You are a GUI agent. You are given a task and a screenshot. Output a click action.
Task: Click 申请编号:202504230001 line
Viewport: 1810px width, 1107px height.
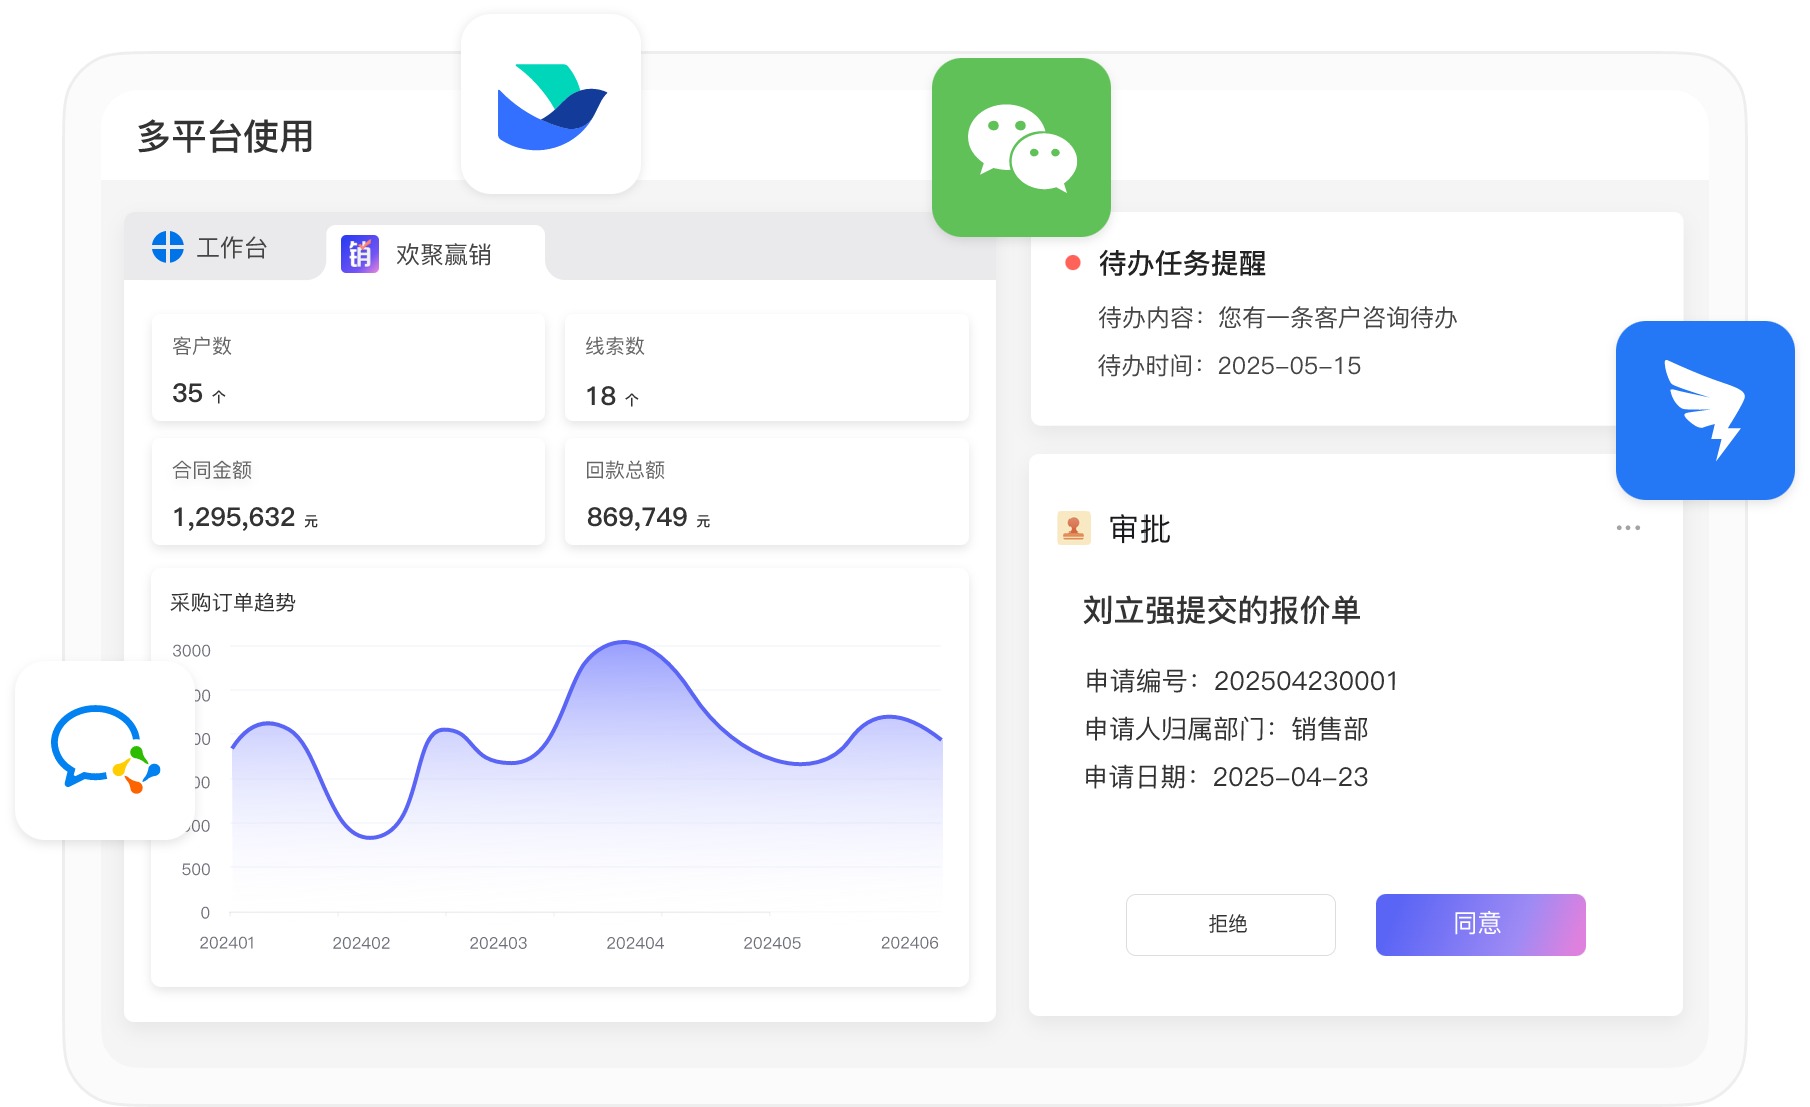tap(1241, 681)
